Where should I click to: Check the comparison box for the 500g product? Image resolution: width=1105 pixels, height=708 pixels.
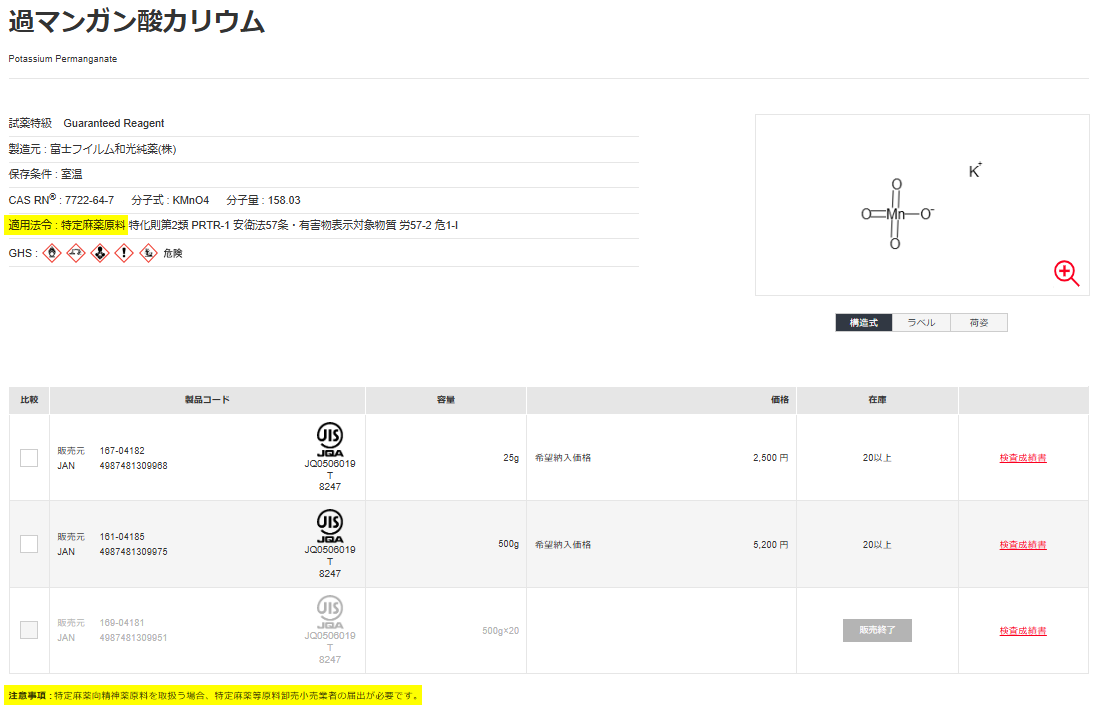(x=29, y=544)
